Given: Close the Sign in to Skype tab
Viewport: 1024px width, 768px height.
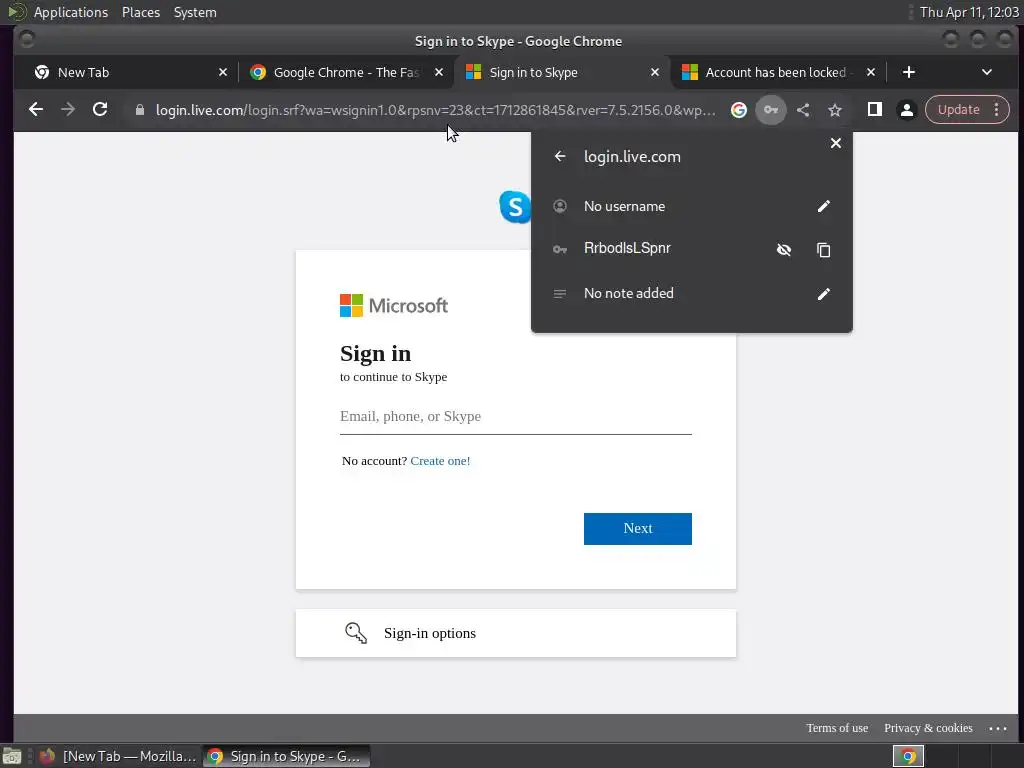Looking at the screenshot, I should click(655, 72).
